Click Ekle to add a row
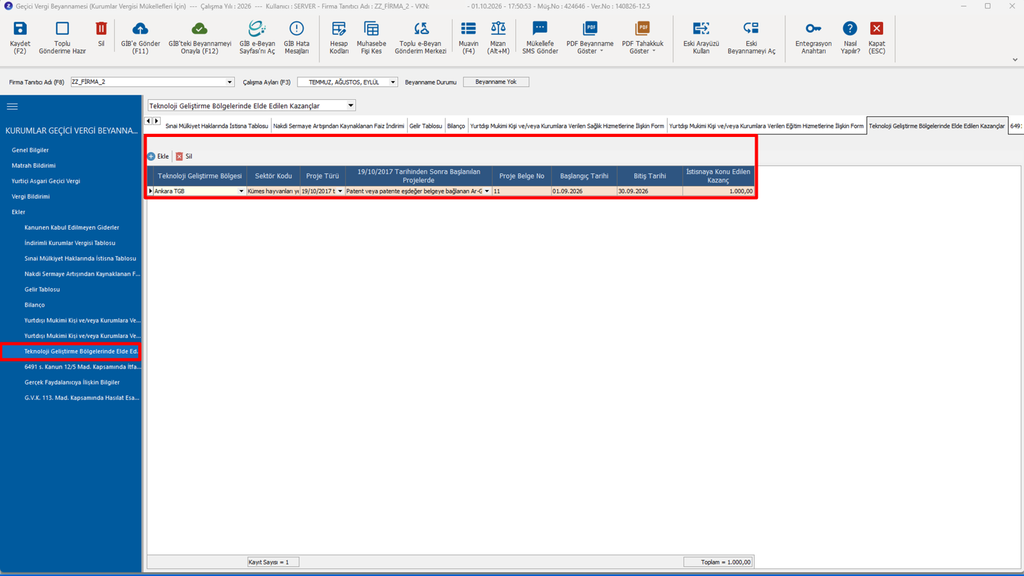Image resolution: width=1024 pixels, height=576 pixels. (158, 157)
